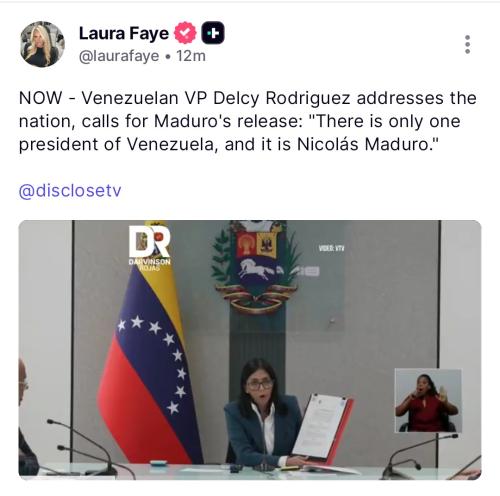The height and width of the screenshot is (496, 500).
Task: Click the Laura Faye display name
Action: click(124, 33)
